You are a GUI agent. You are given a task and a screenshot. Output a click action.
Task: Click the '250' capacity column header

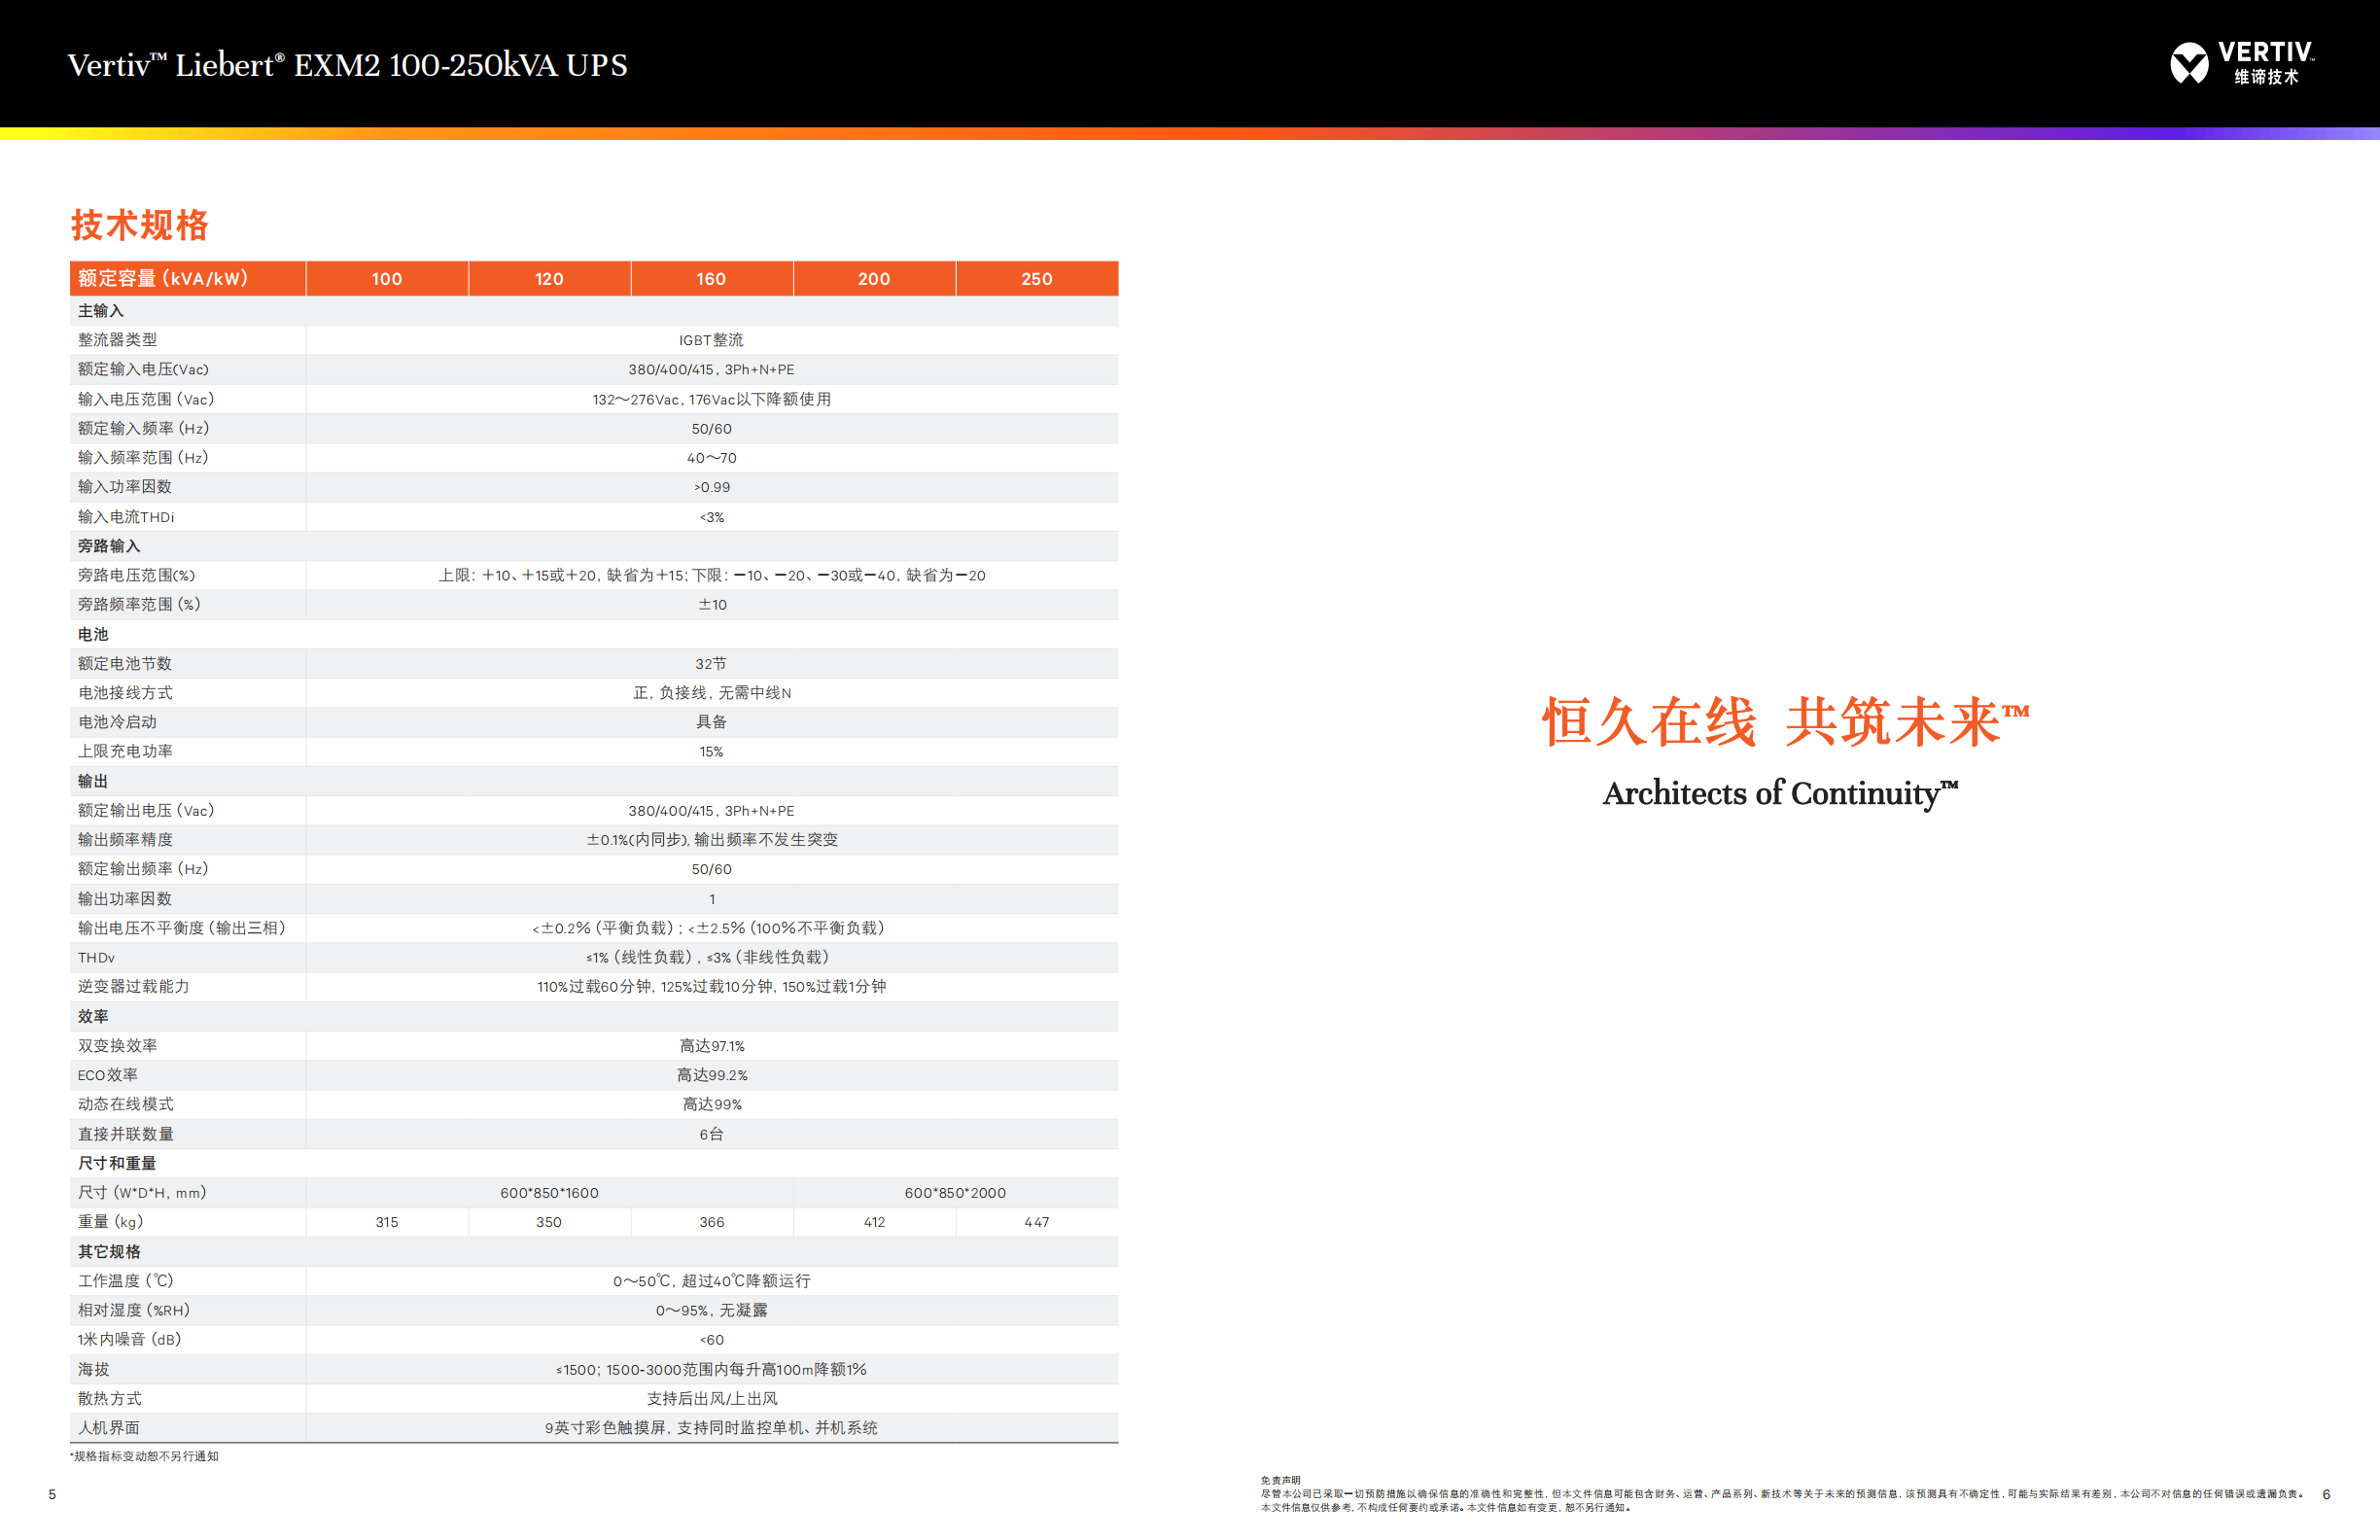tap(1037, 279)
